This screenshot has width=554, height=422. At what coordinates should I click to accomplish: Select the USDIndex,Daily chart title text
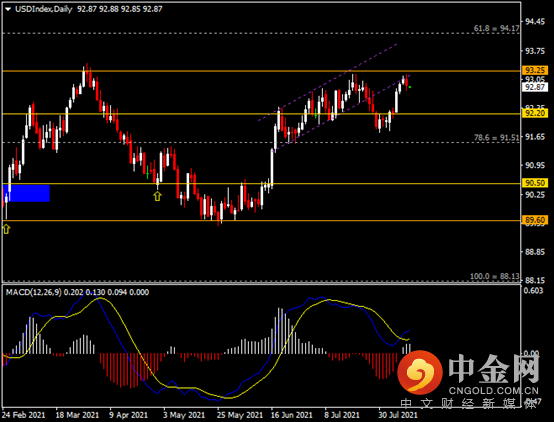pos(43,9)
